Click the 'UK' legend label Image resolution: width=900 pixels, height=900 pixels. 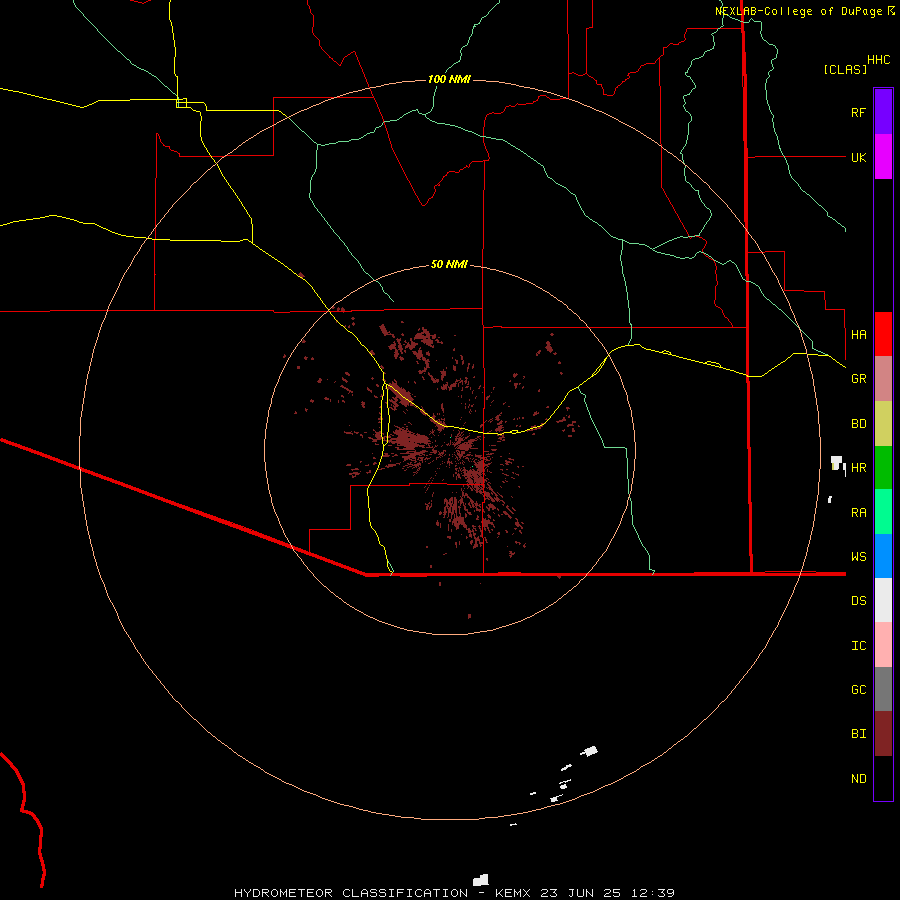click(x=858, y=157)
